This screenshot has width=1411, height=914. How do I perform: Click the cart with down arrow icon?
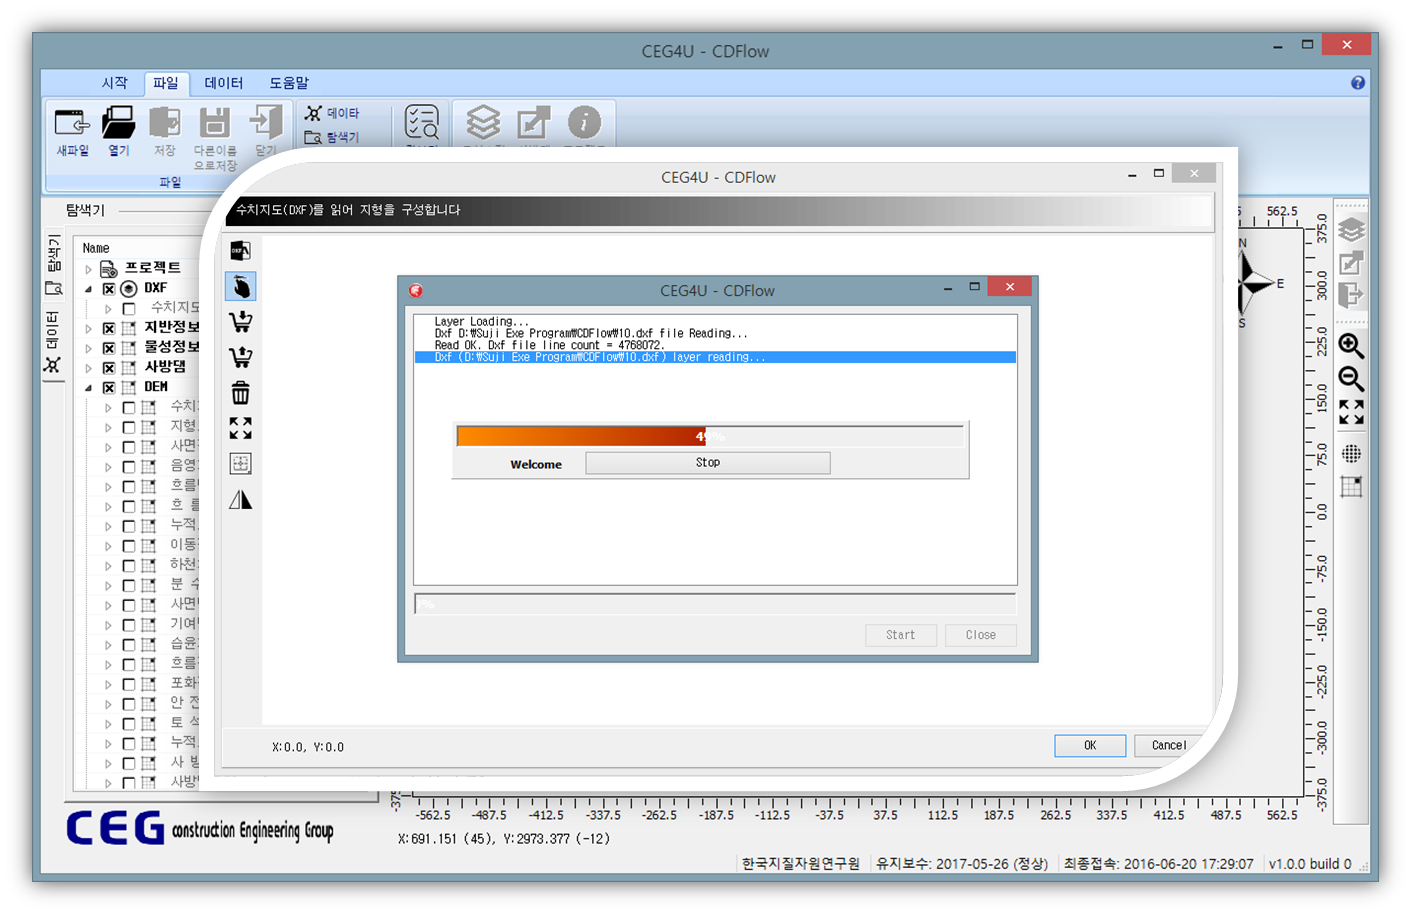241,322
